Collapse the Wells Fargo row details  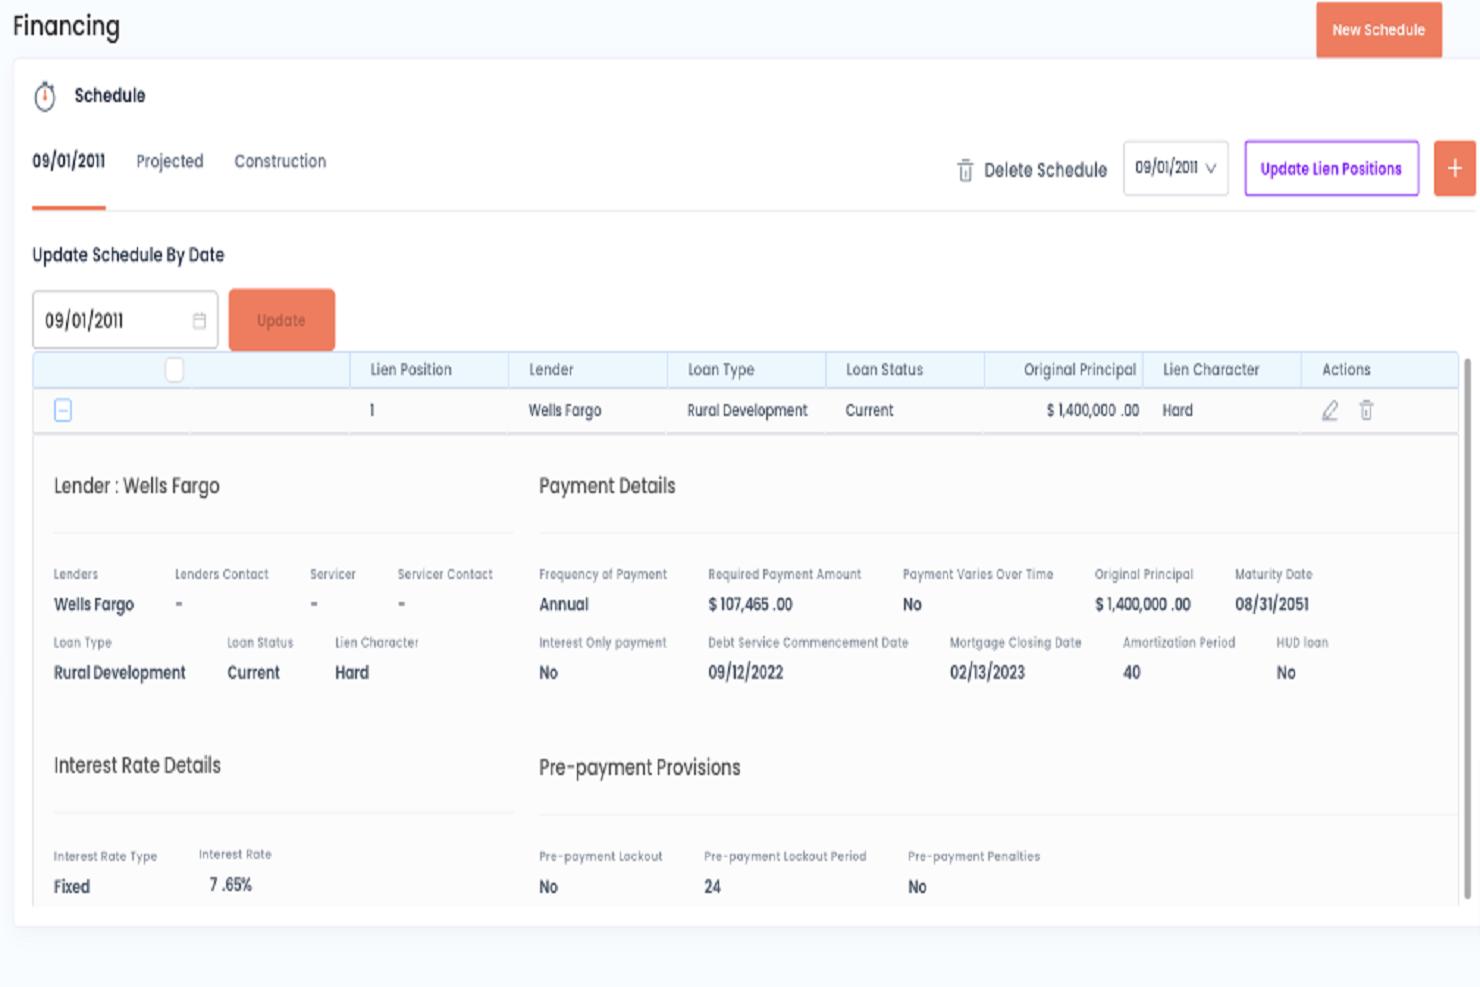63,411
